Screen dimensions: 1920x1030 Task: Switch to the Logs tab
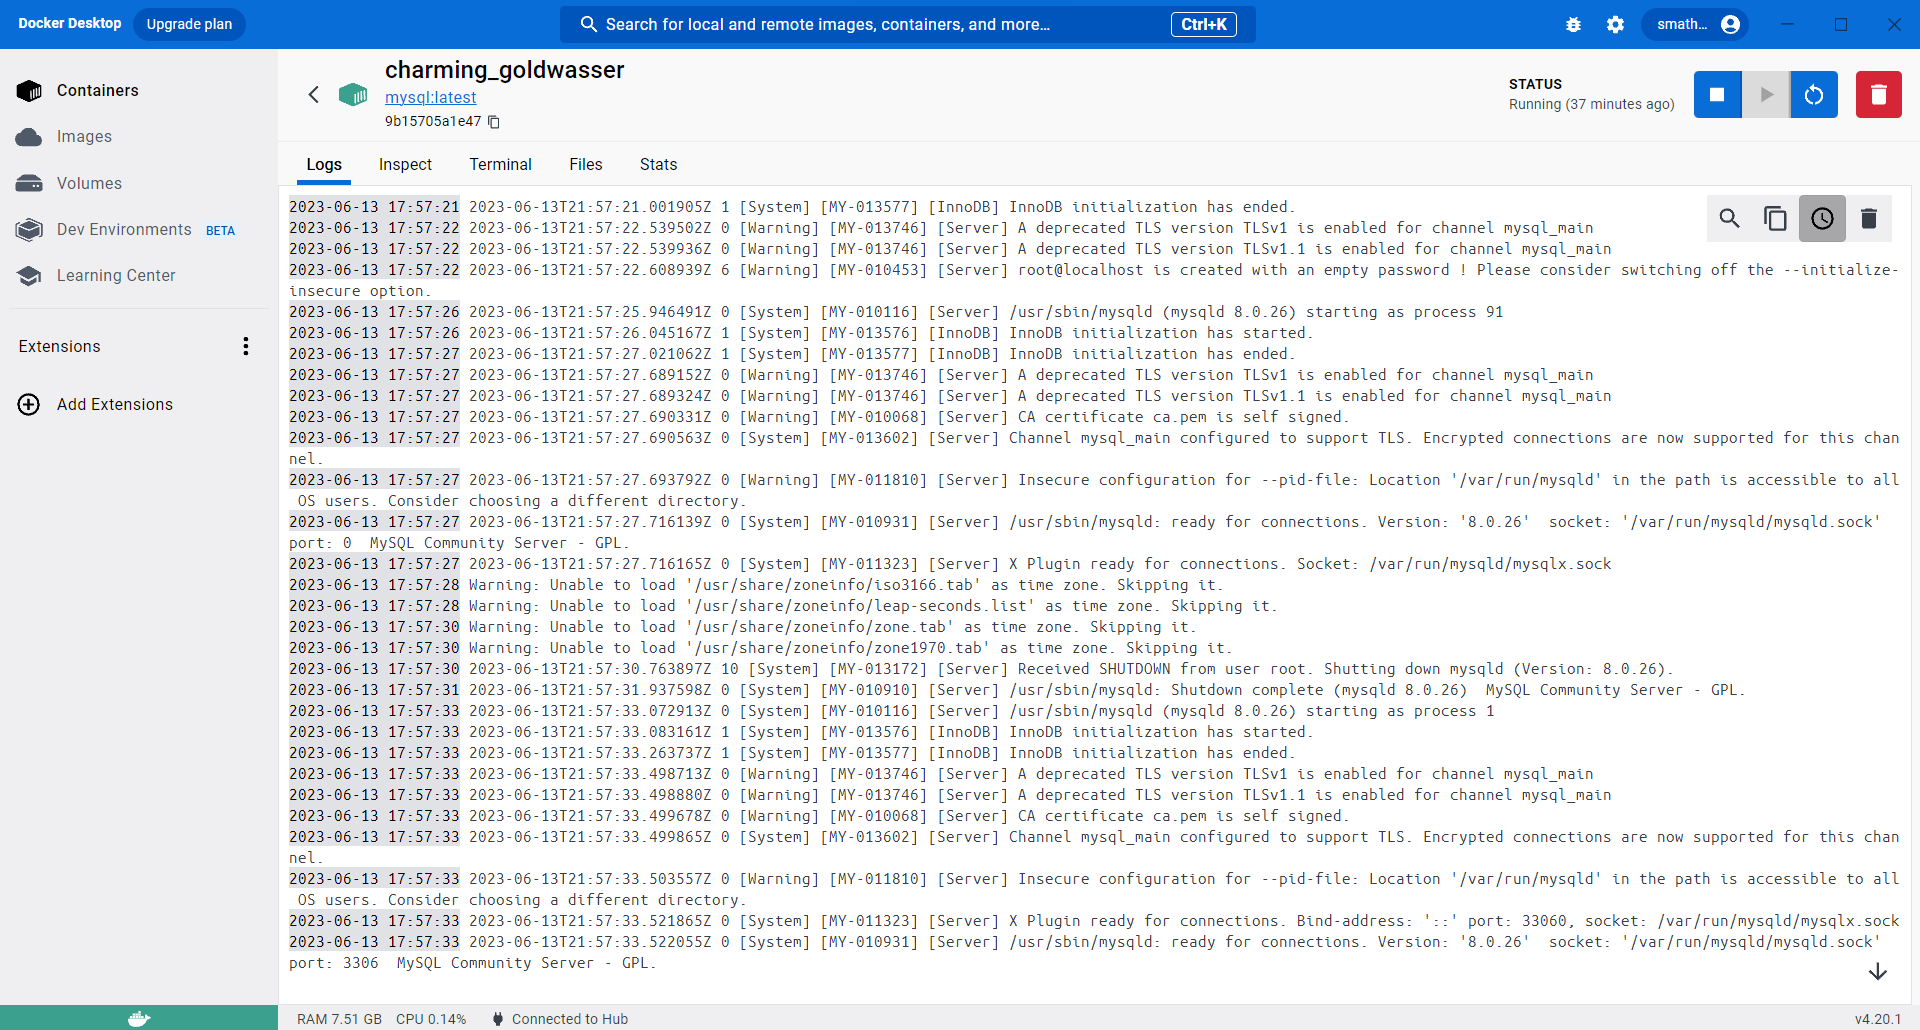click(324, 165)
